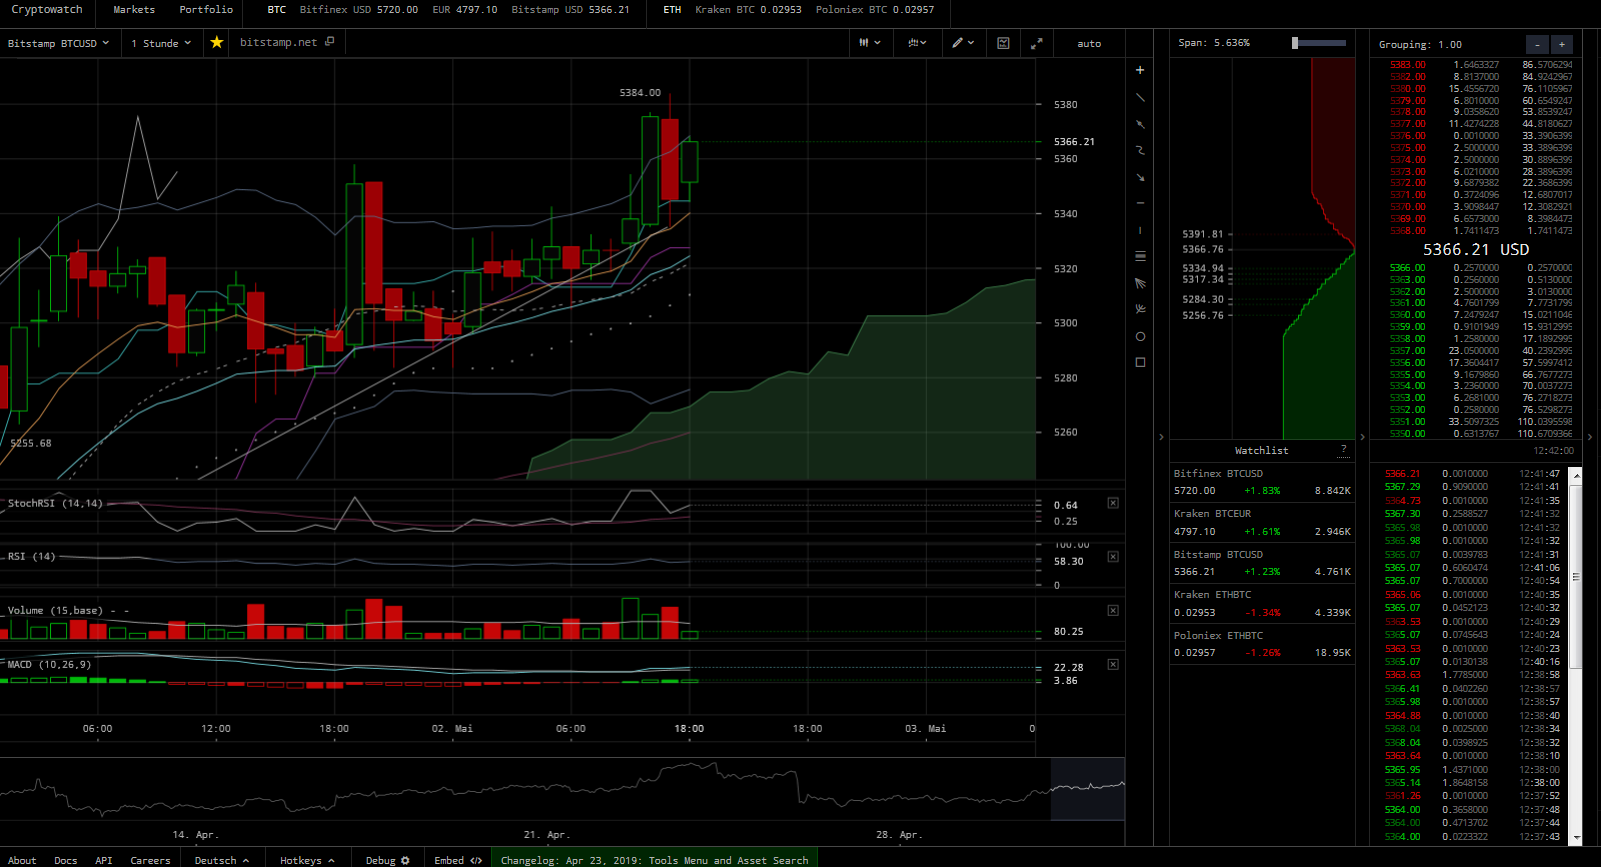Screen dimensions: 1601x867
Task: Open the Markets menu
Action: coord(134,10)
